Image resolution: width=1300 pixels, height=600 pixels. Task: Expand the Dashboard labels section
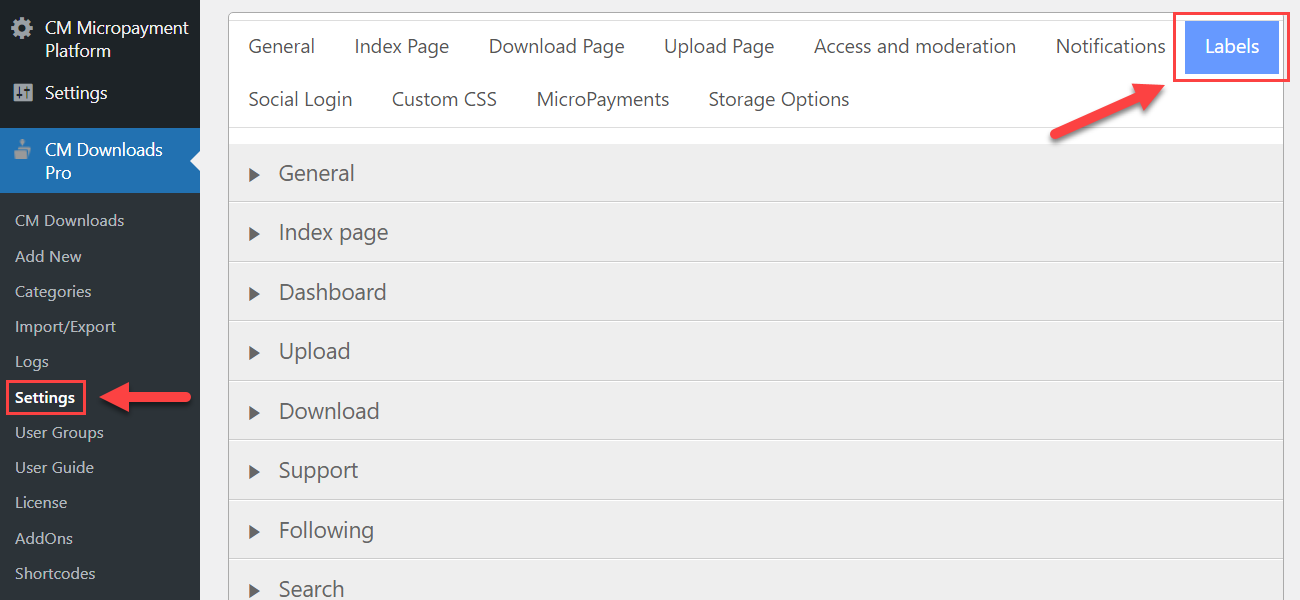(x=755, y=292)
